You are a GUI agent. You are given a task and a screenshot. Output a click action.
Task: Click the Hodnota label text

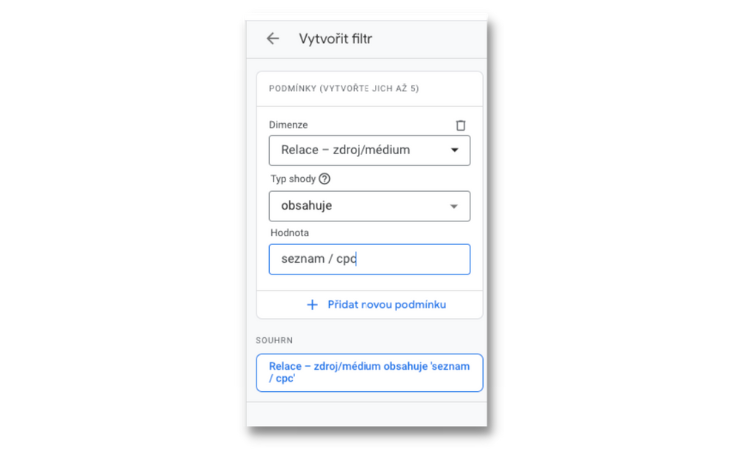pos(290,233)
